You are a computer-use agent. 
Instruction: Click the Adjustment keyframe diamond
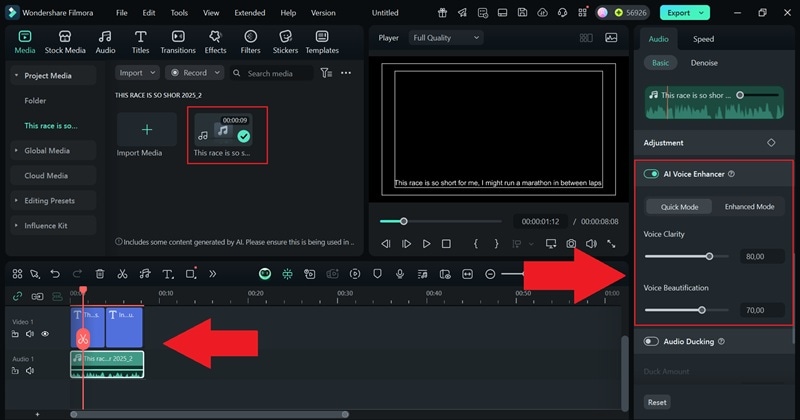771,143
